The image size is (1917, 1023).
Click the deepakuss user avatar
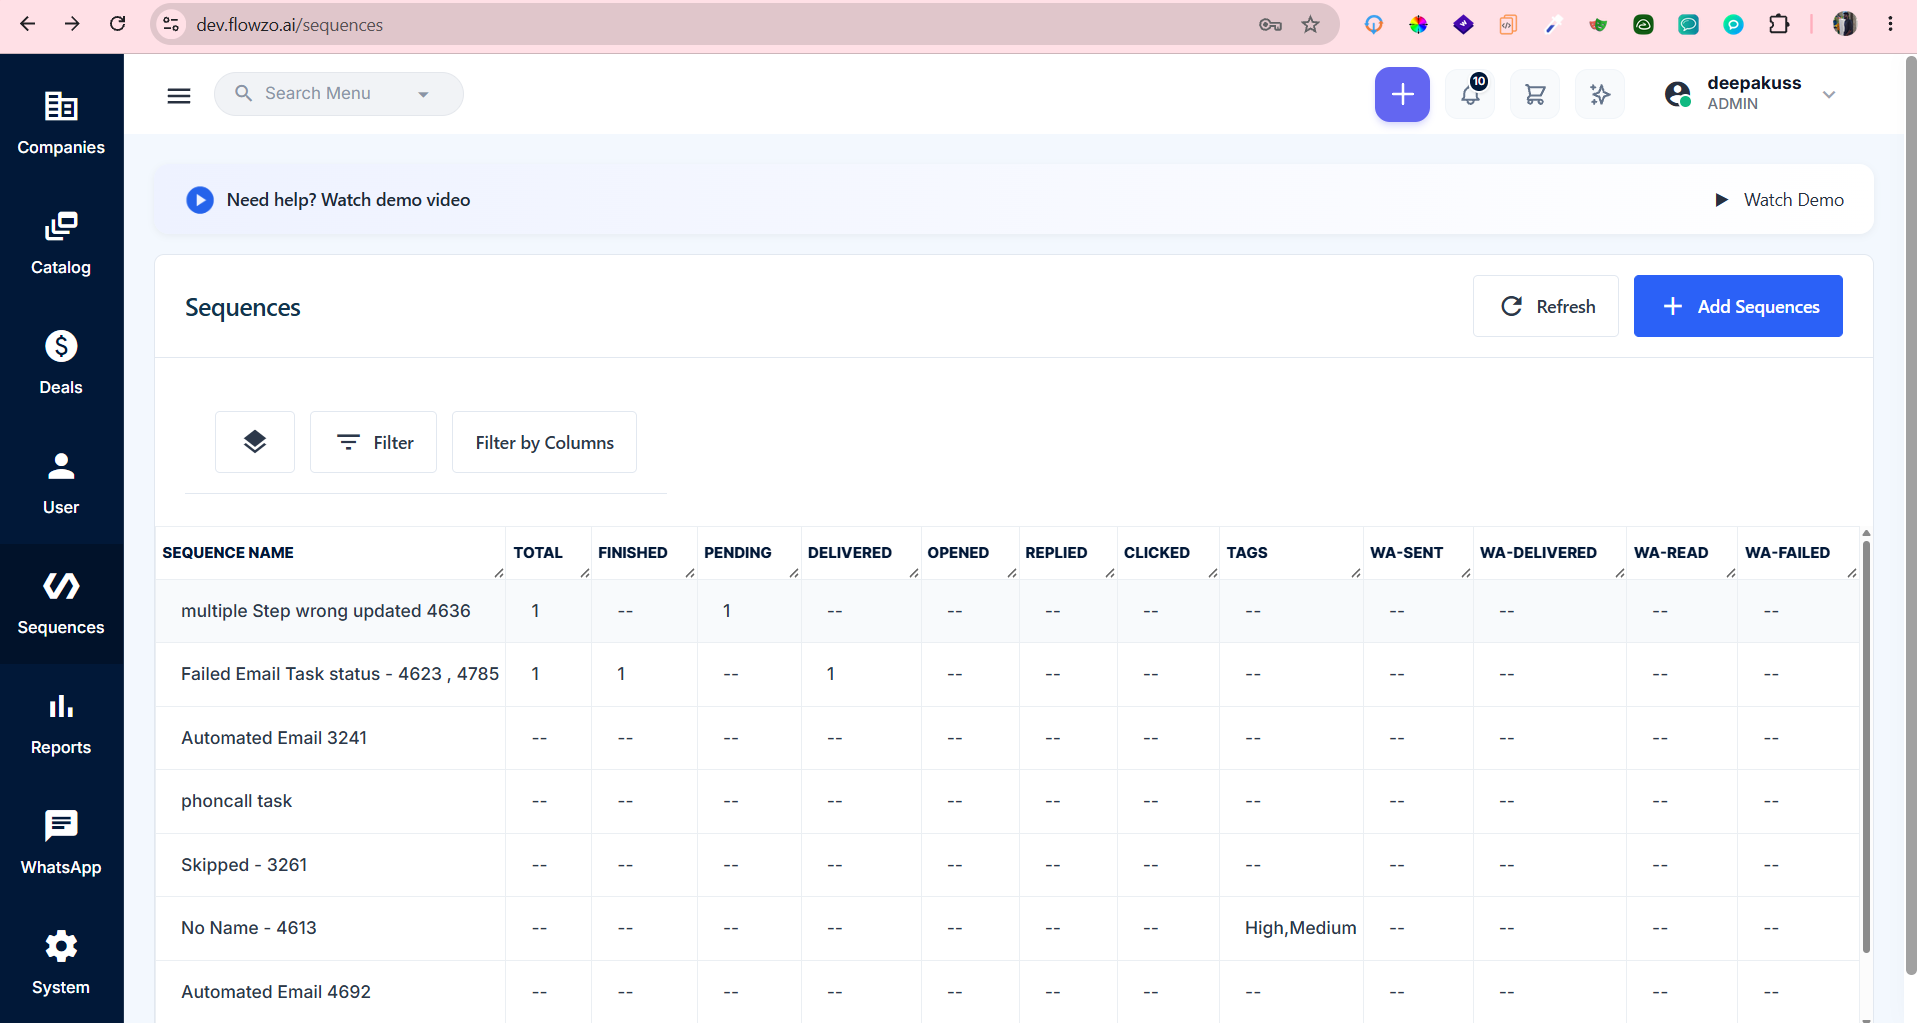coord(1678,95)
